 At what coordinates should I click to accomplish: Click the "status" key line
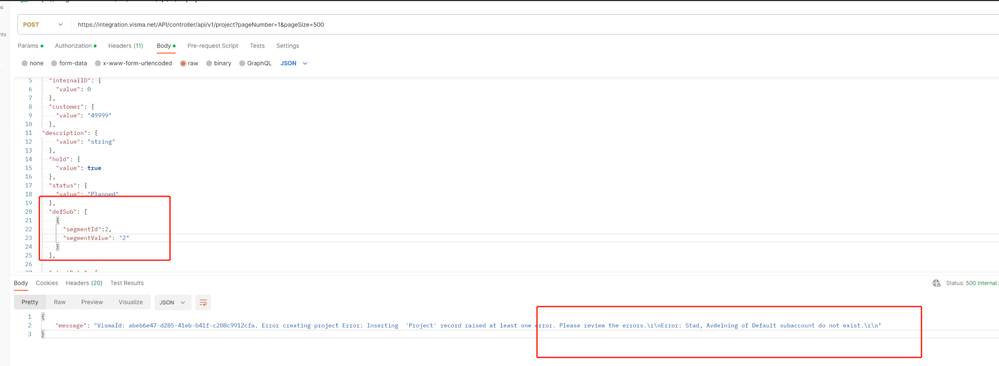click(67, 185)
